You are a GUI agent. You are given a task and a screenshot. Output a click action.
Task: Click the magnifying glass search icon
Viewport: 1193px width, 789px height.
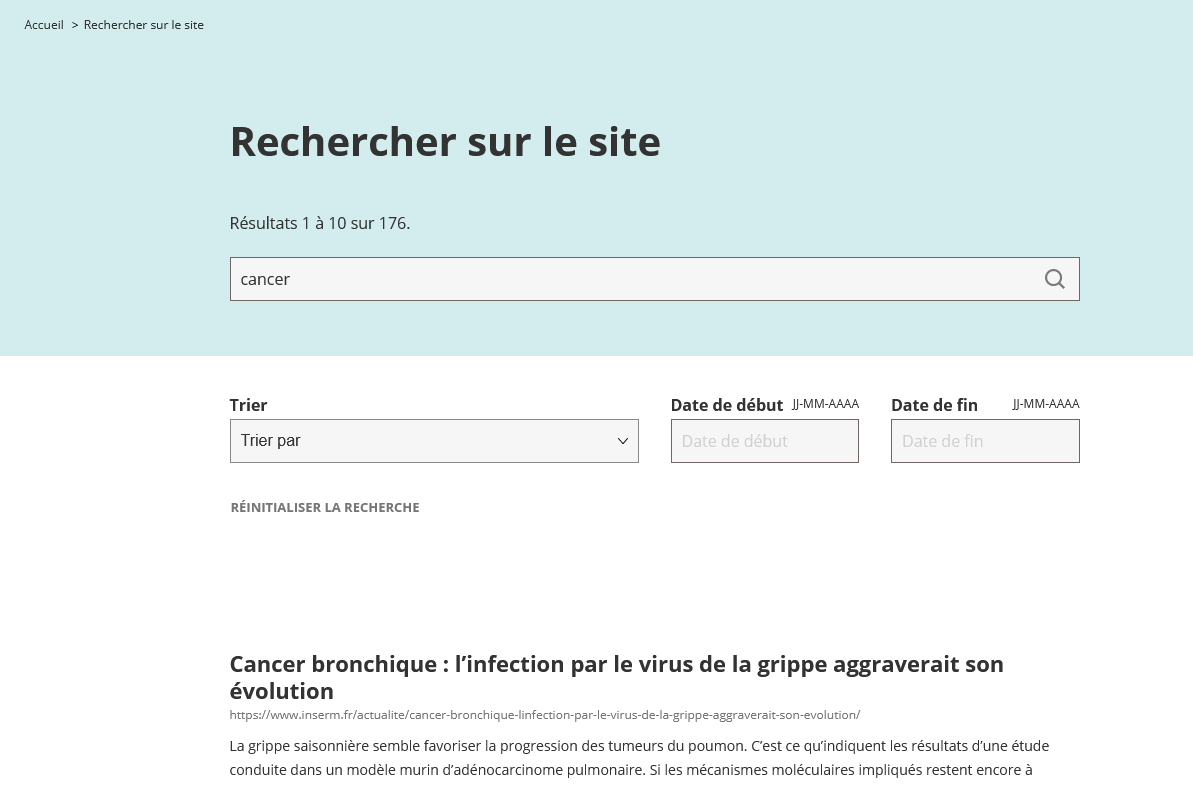pos(1054,279)
